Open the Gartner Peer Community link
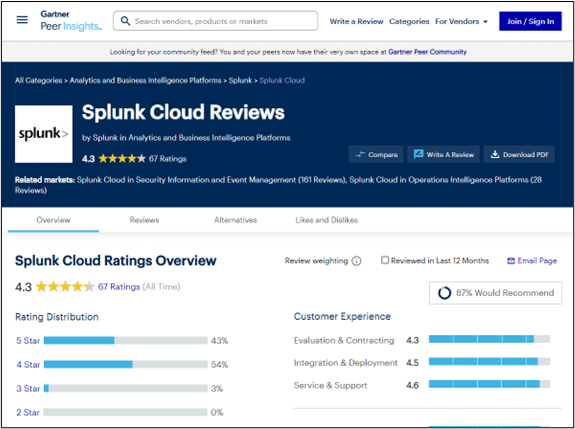575x429 pixels. click(427, 52)
